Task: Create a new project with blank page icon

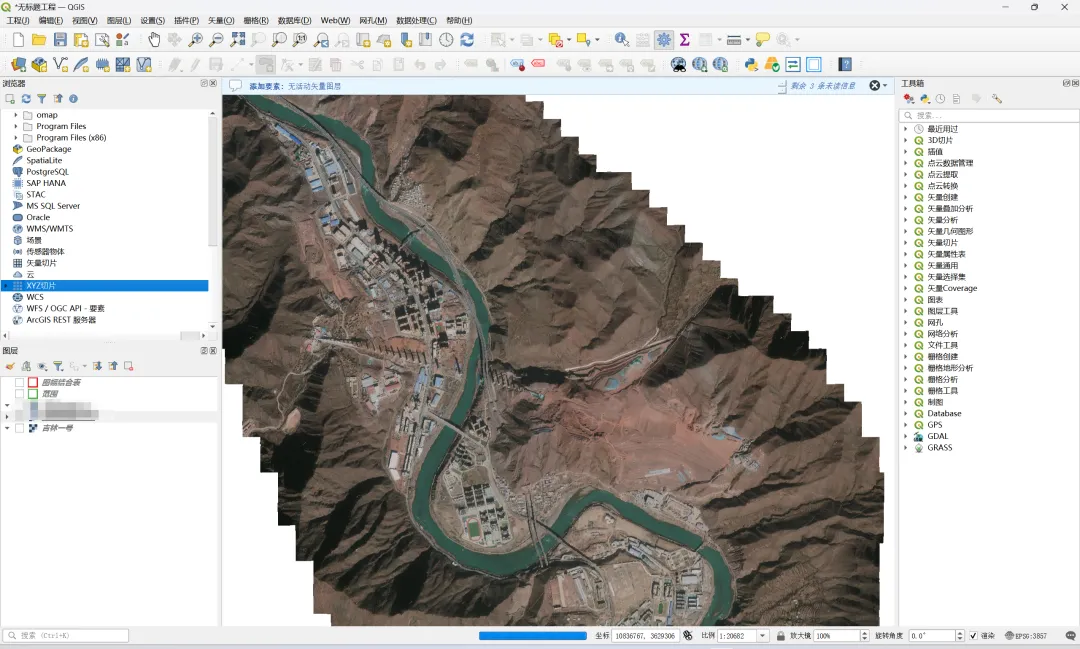Action: (19, 40)
